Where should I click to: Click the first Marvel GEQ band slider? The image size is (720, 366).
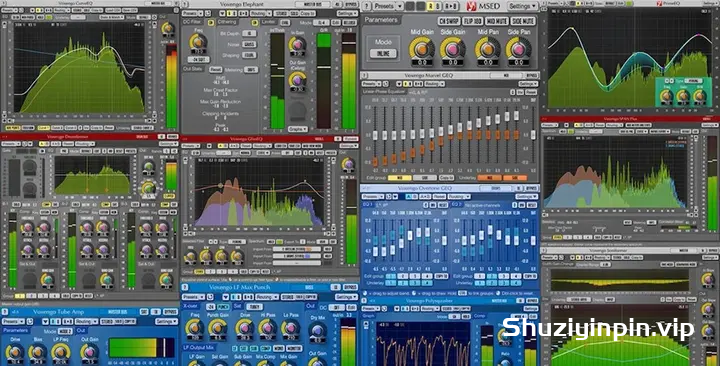tap(375, 136)
